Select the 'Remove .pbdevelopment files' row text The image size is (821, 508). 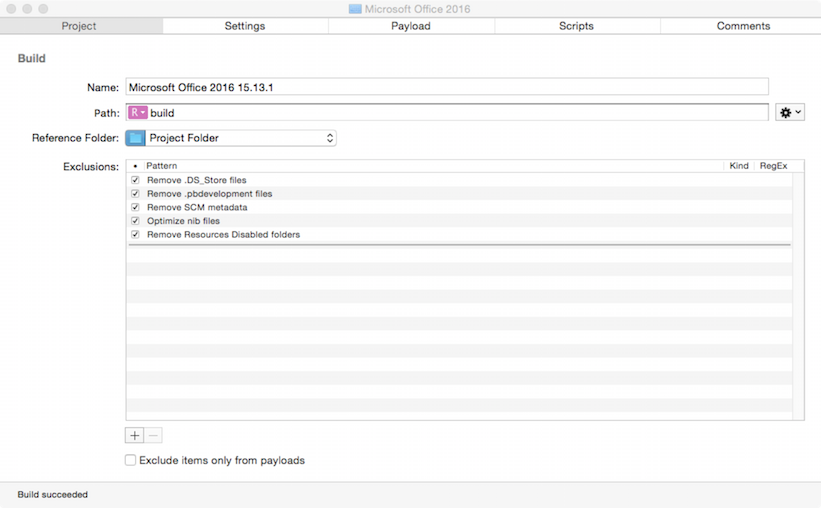(x=209, y=194)
